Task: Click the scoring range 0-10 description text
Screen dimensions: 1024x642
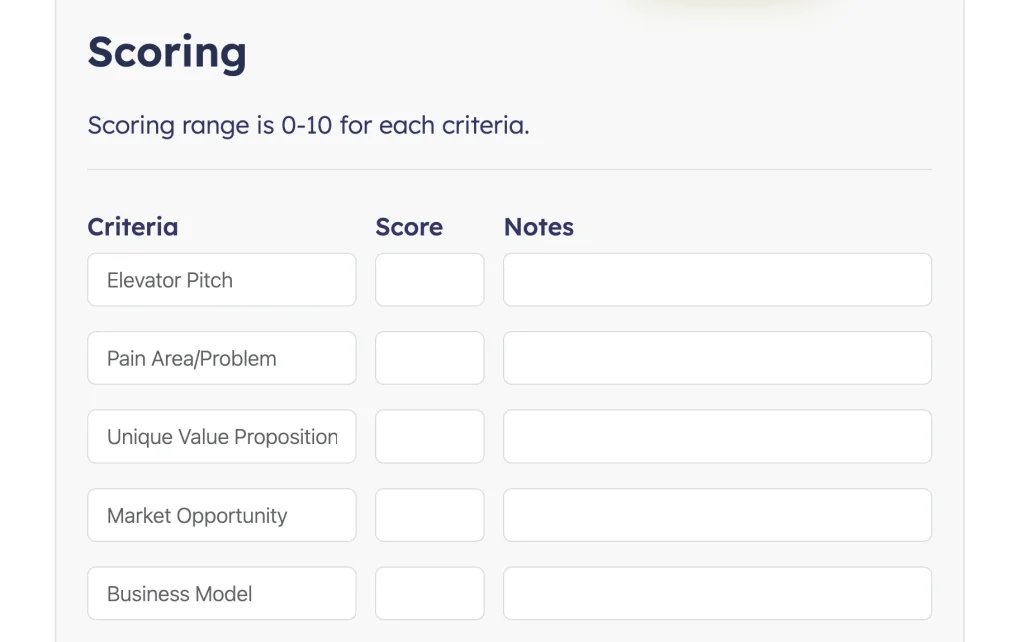Action: pyautogui.click(x=308, y=126)
